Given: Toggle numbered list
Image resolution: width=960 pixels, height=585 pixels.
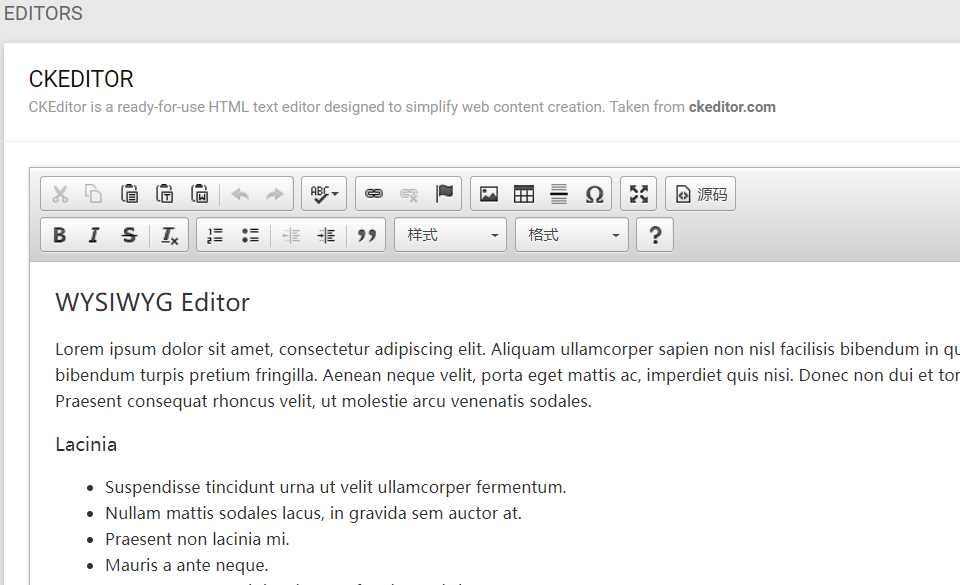Looking at the screenshot, I should [x=215, y=235].
